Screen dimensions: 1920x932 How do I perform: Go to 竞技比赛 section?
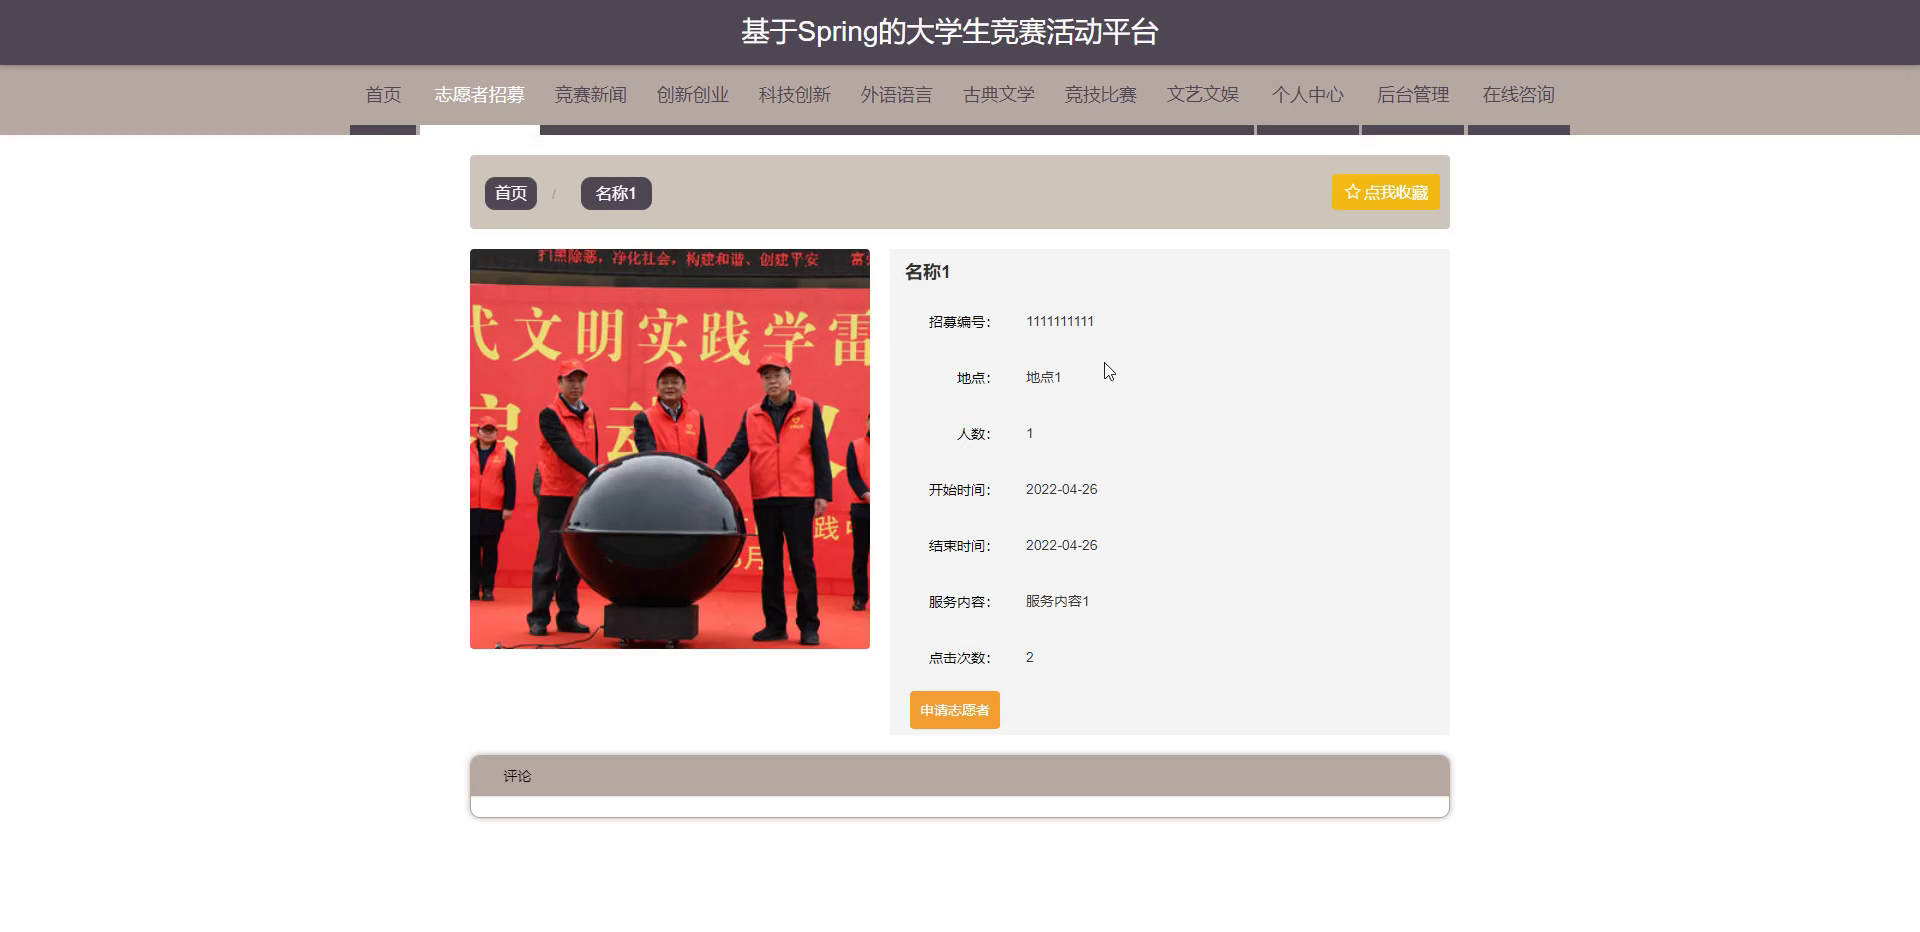pos(1101,95)
